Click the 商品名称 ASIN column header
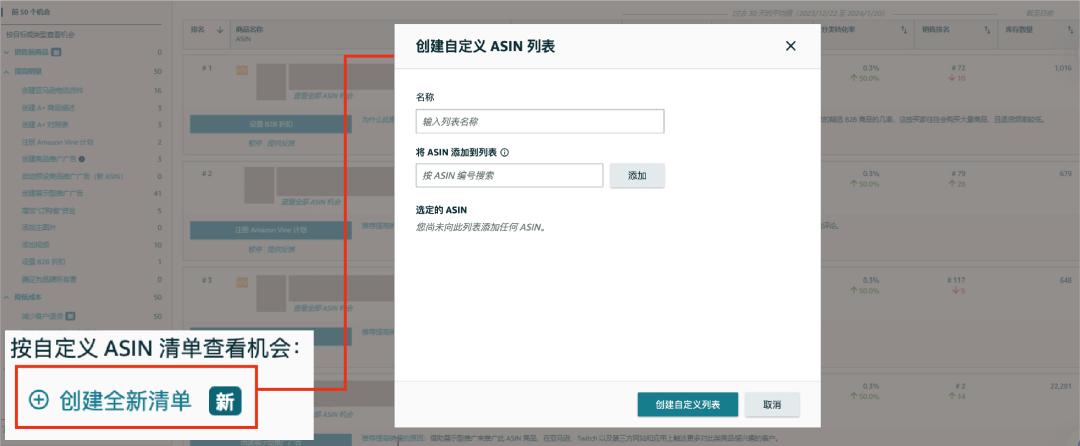 [x=249, y=34]
